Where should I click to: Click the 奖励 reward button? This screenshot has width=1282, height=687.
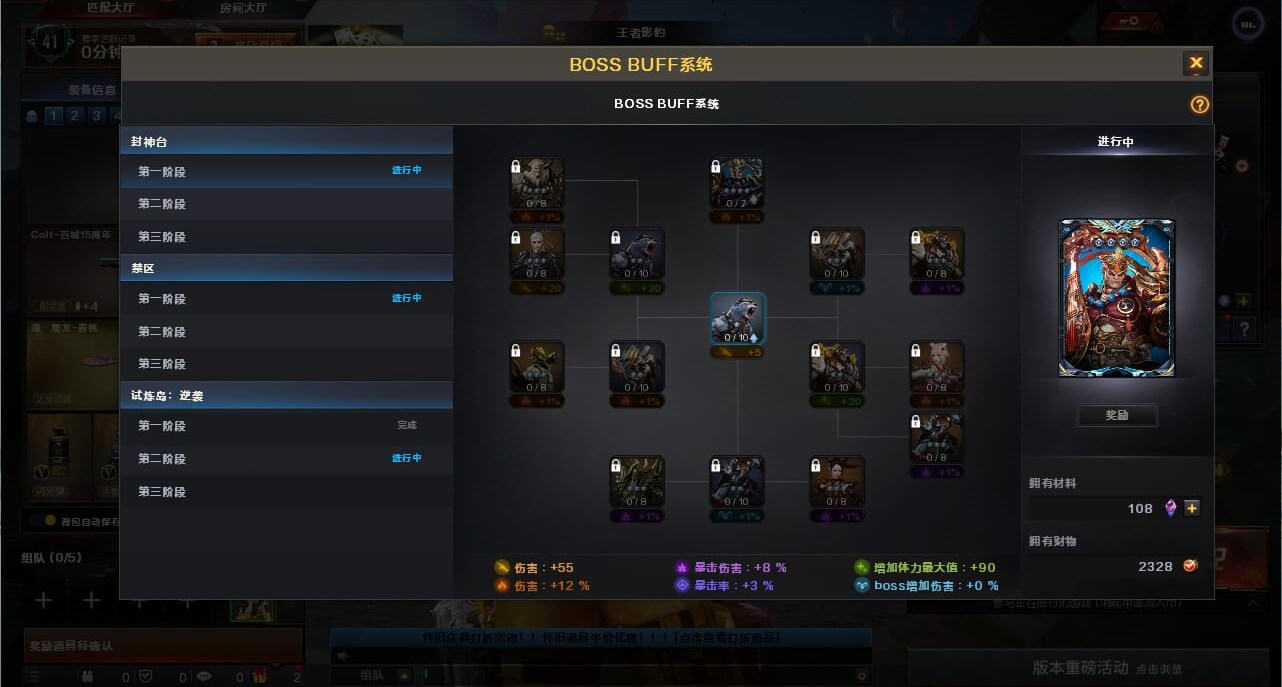[x=1117, y=415]
